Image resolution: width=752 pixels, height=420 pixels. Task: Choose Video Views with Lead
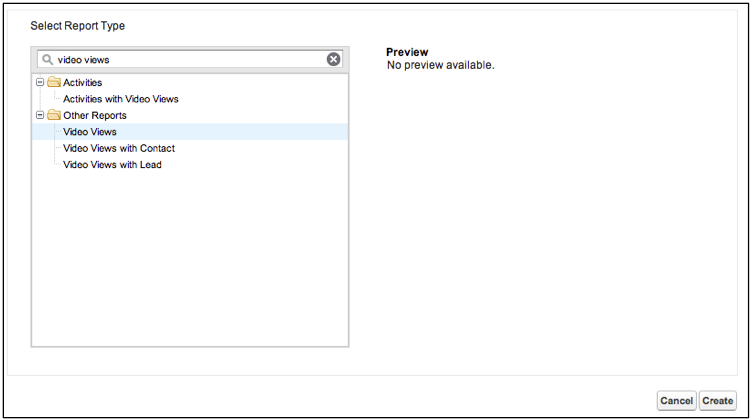click(x=112, y=164)
